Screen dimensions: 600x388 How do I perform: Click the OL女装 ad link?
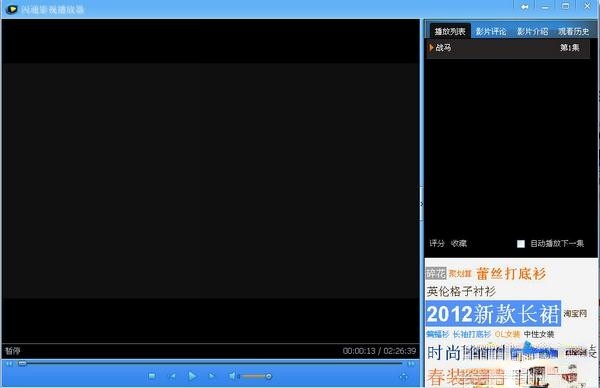[507, 334]
